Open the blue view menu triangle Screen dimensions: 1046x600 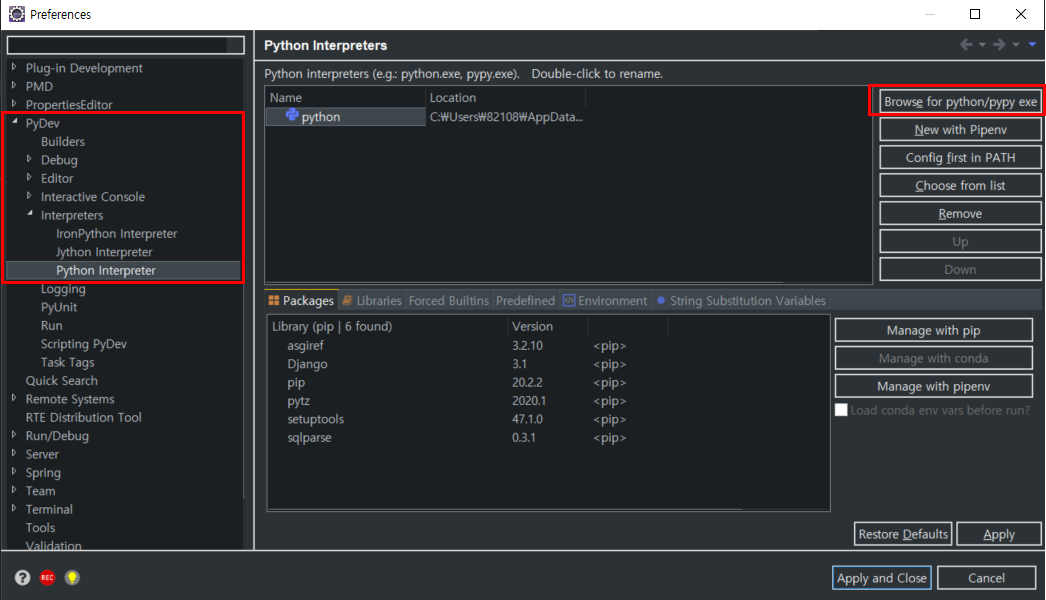click(1031, 45)
